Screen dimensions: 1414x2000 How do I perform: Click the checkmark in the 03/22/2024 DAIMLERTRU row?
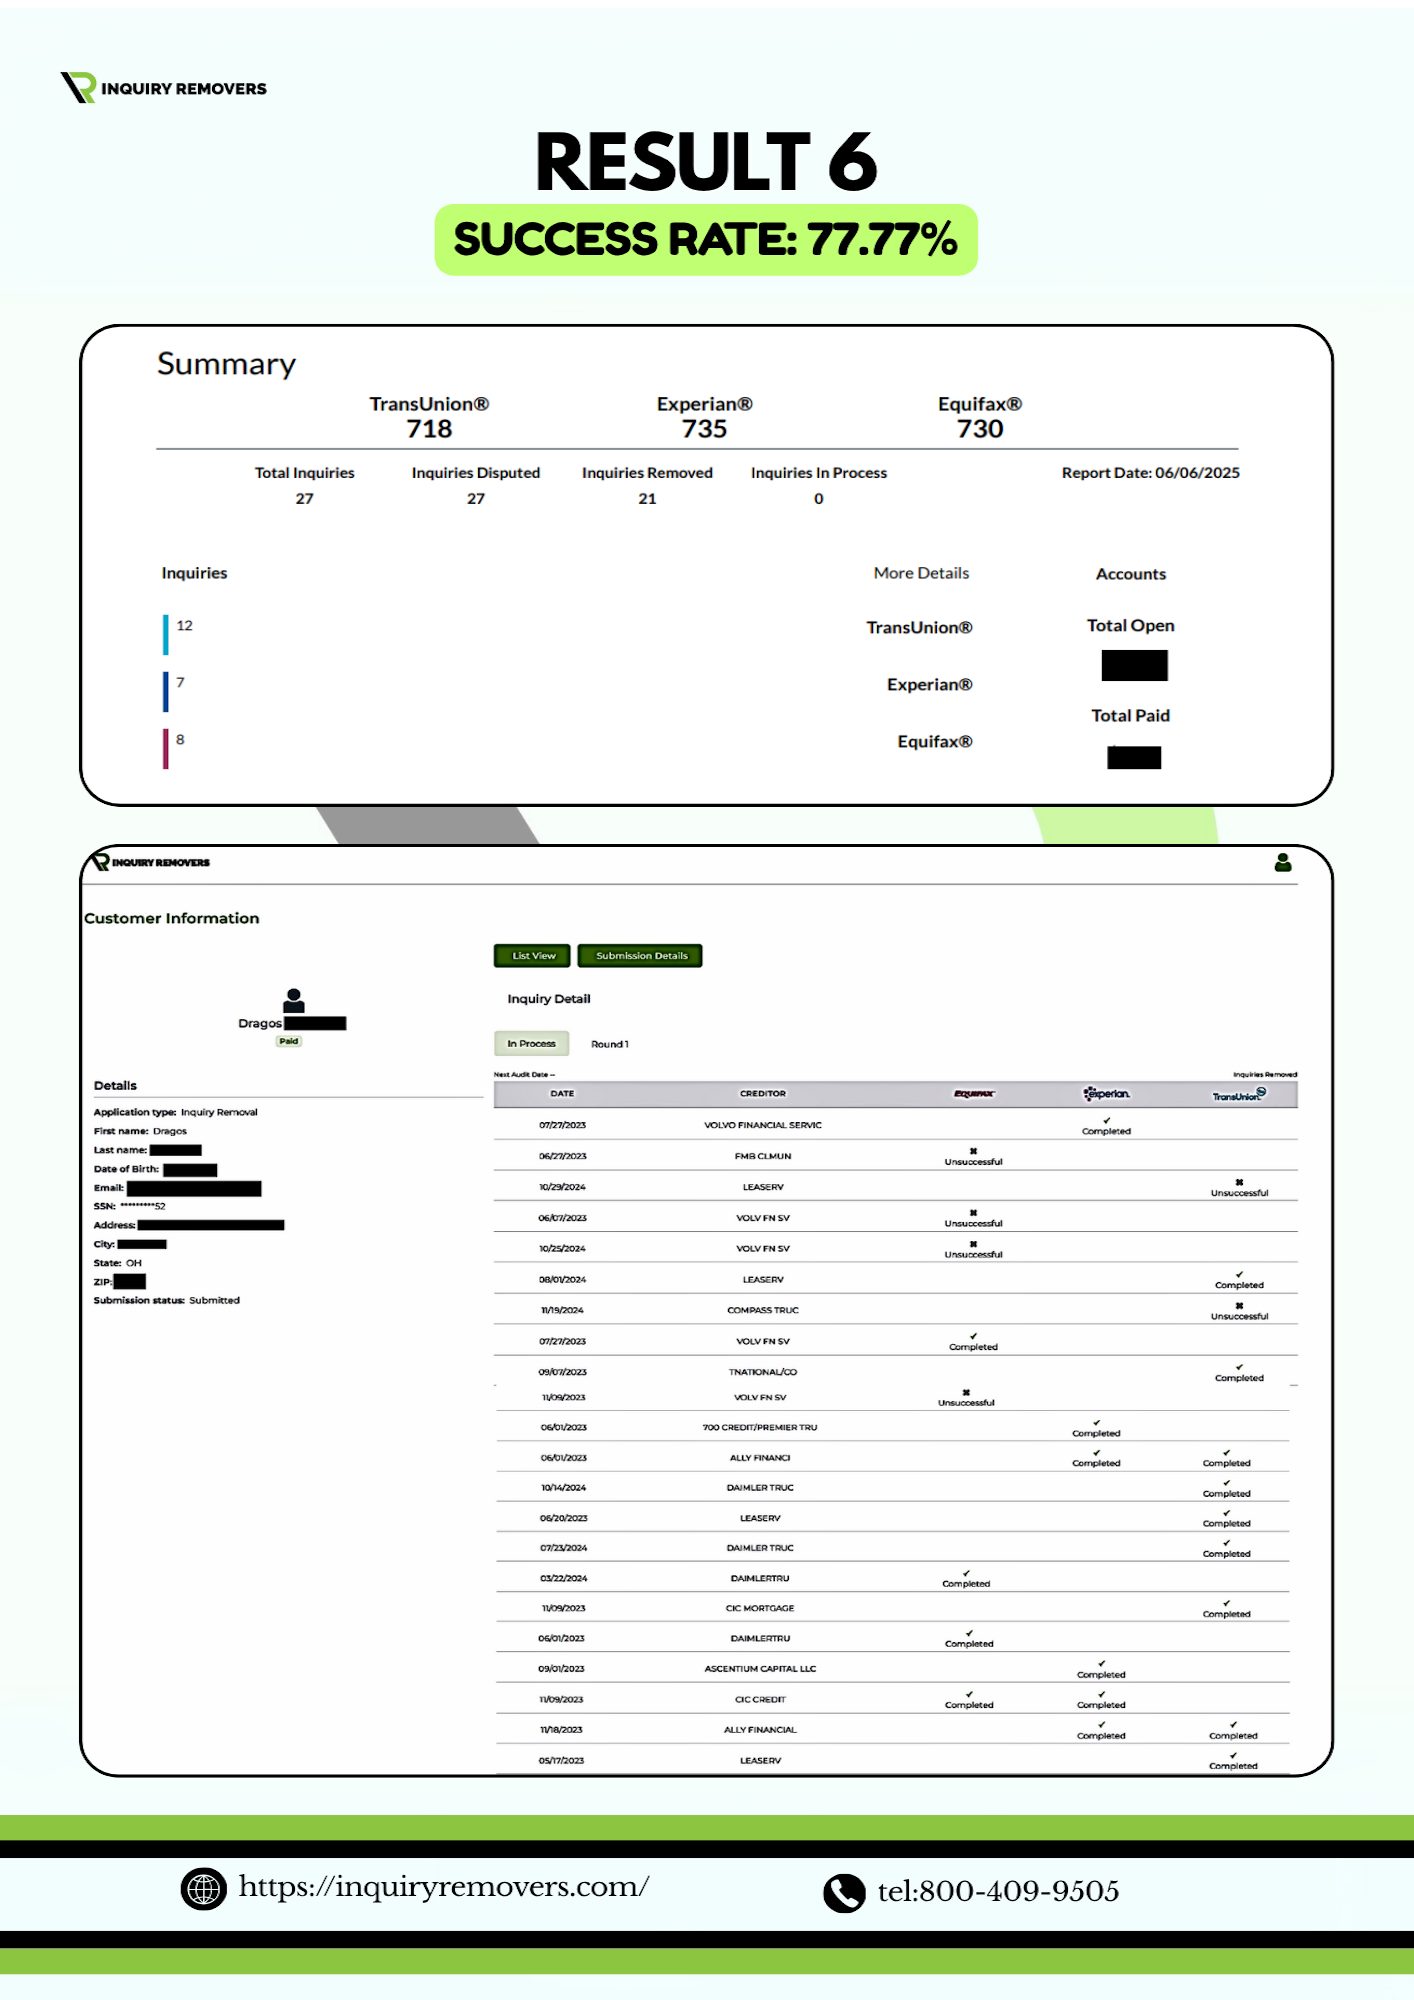(966, 1573)
